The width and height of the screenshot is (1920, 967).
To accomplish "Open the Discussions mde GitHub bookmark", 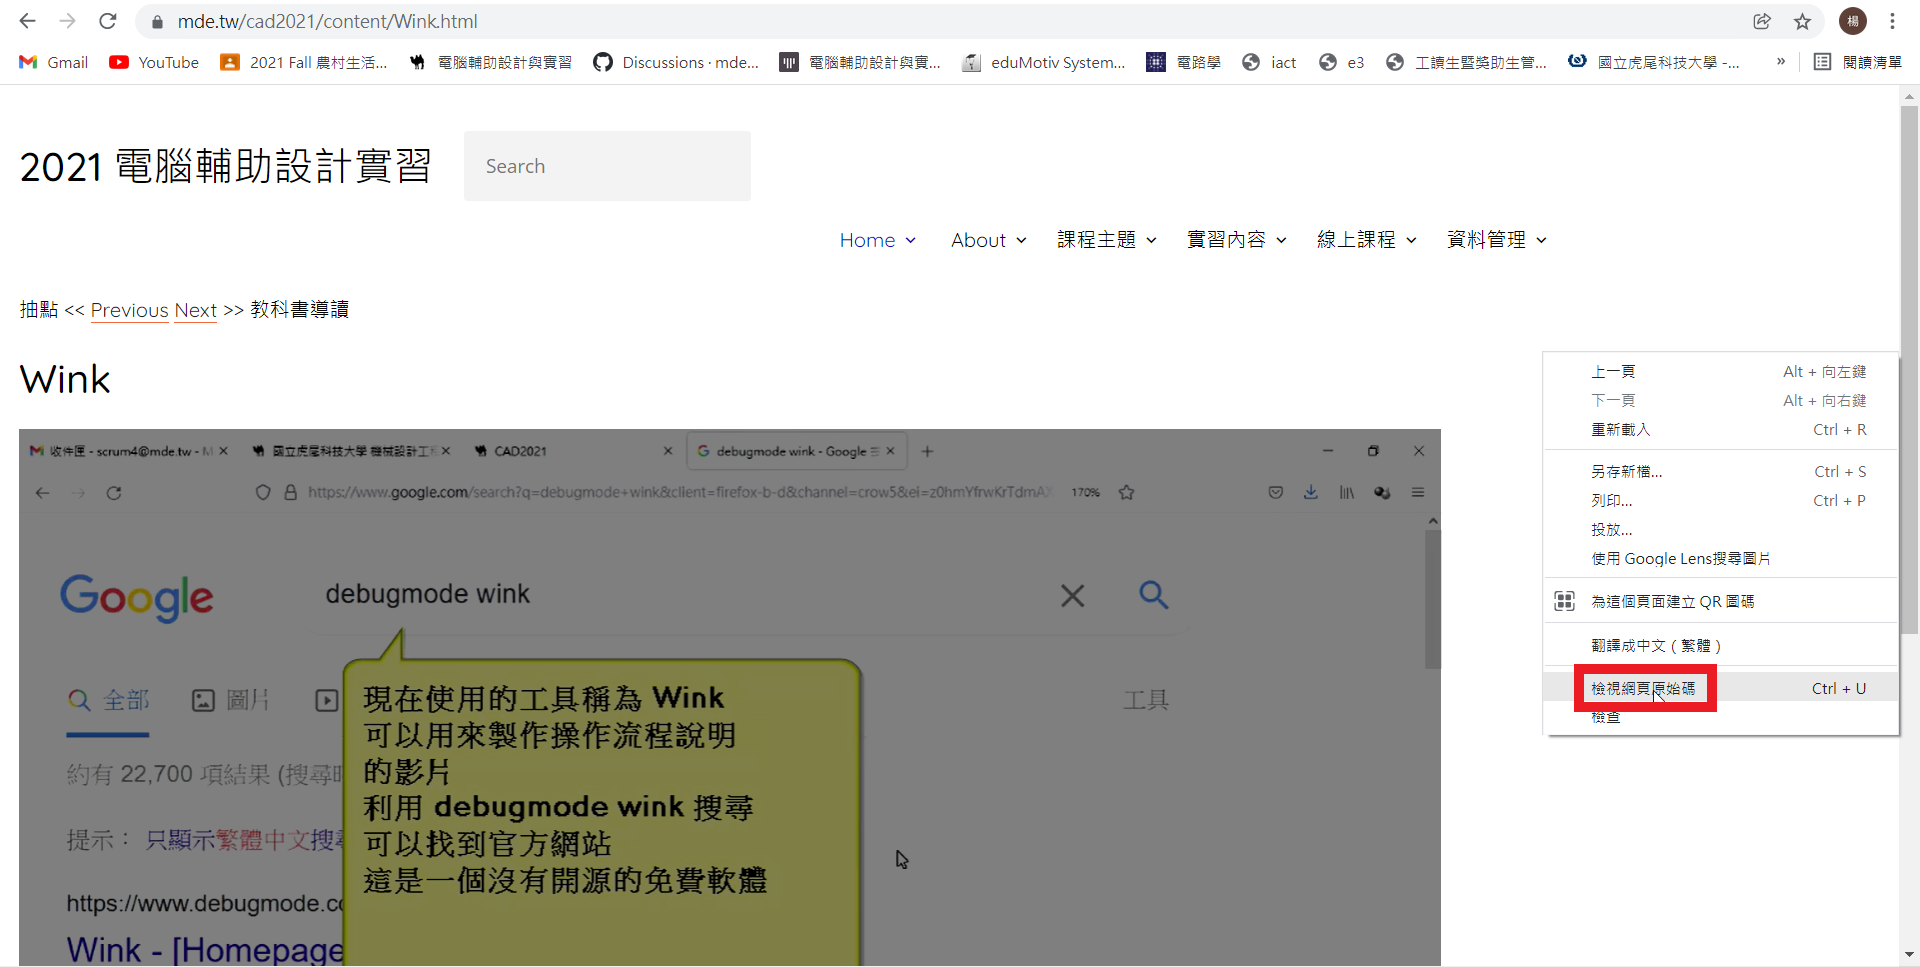I will 677,62.
